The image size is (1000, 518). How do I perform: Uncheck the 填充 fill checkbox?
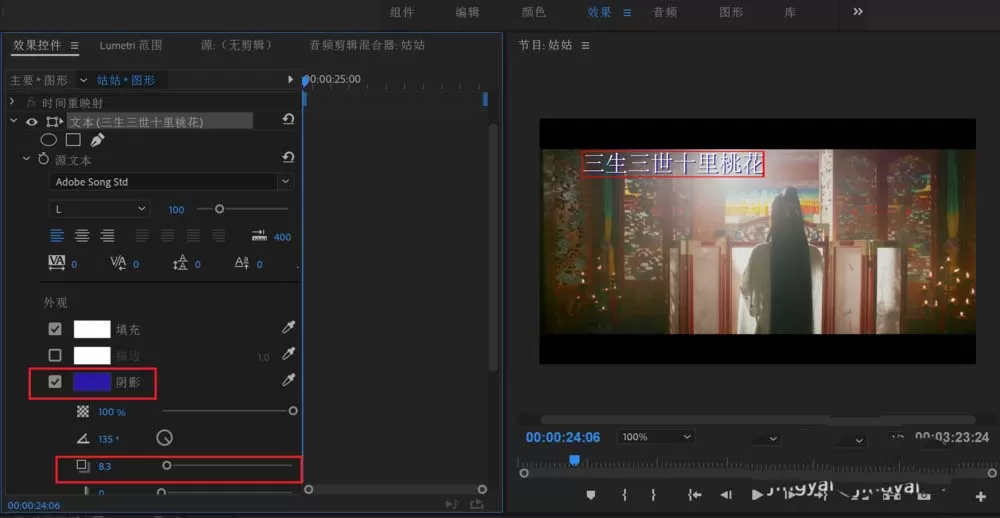[x=55, y=329]
